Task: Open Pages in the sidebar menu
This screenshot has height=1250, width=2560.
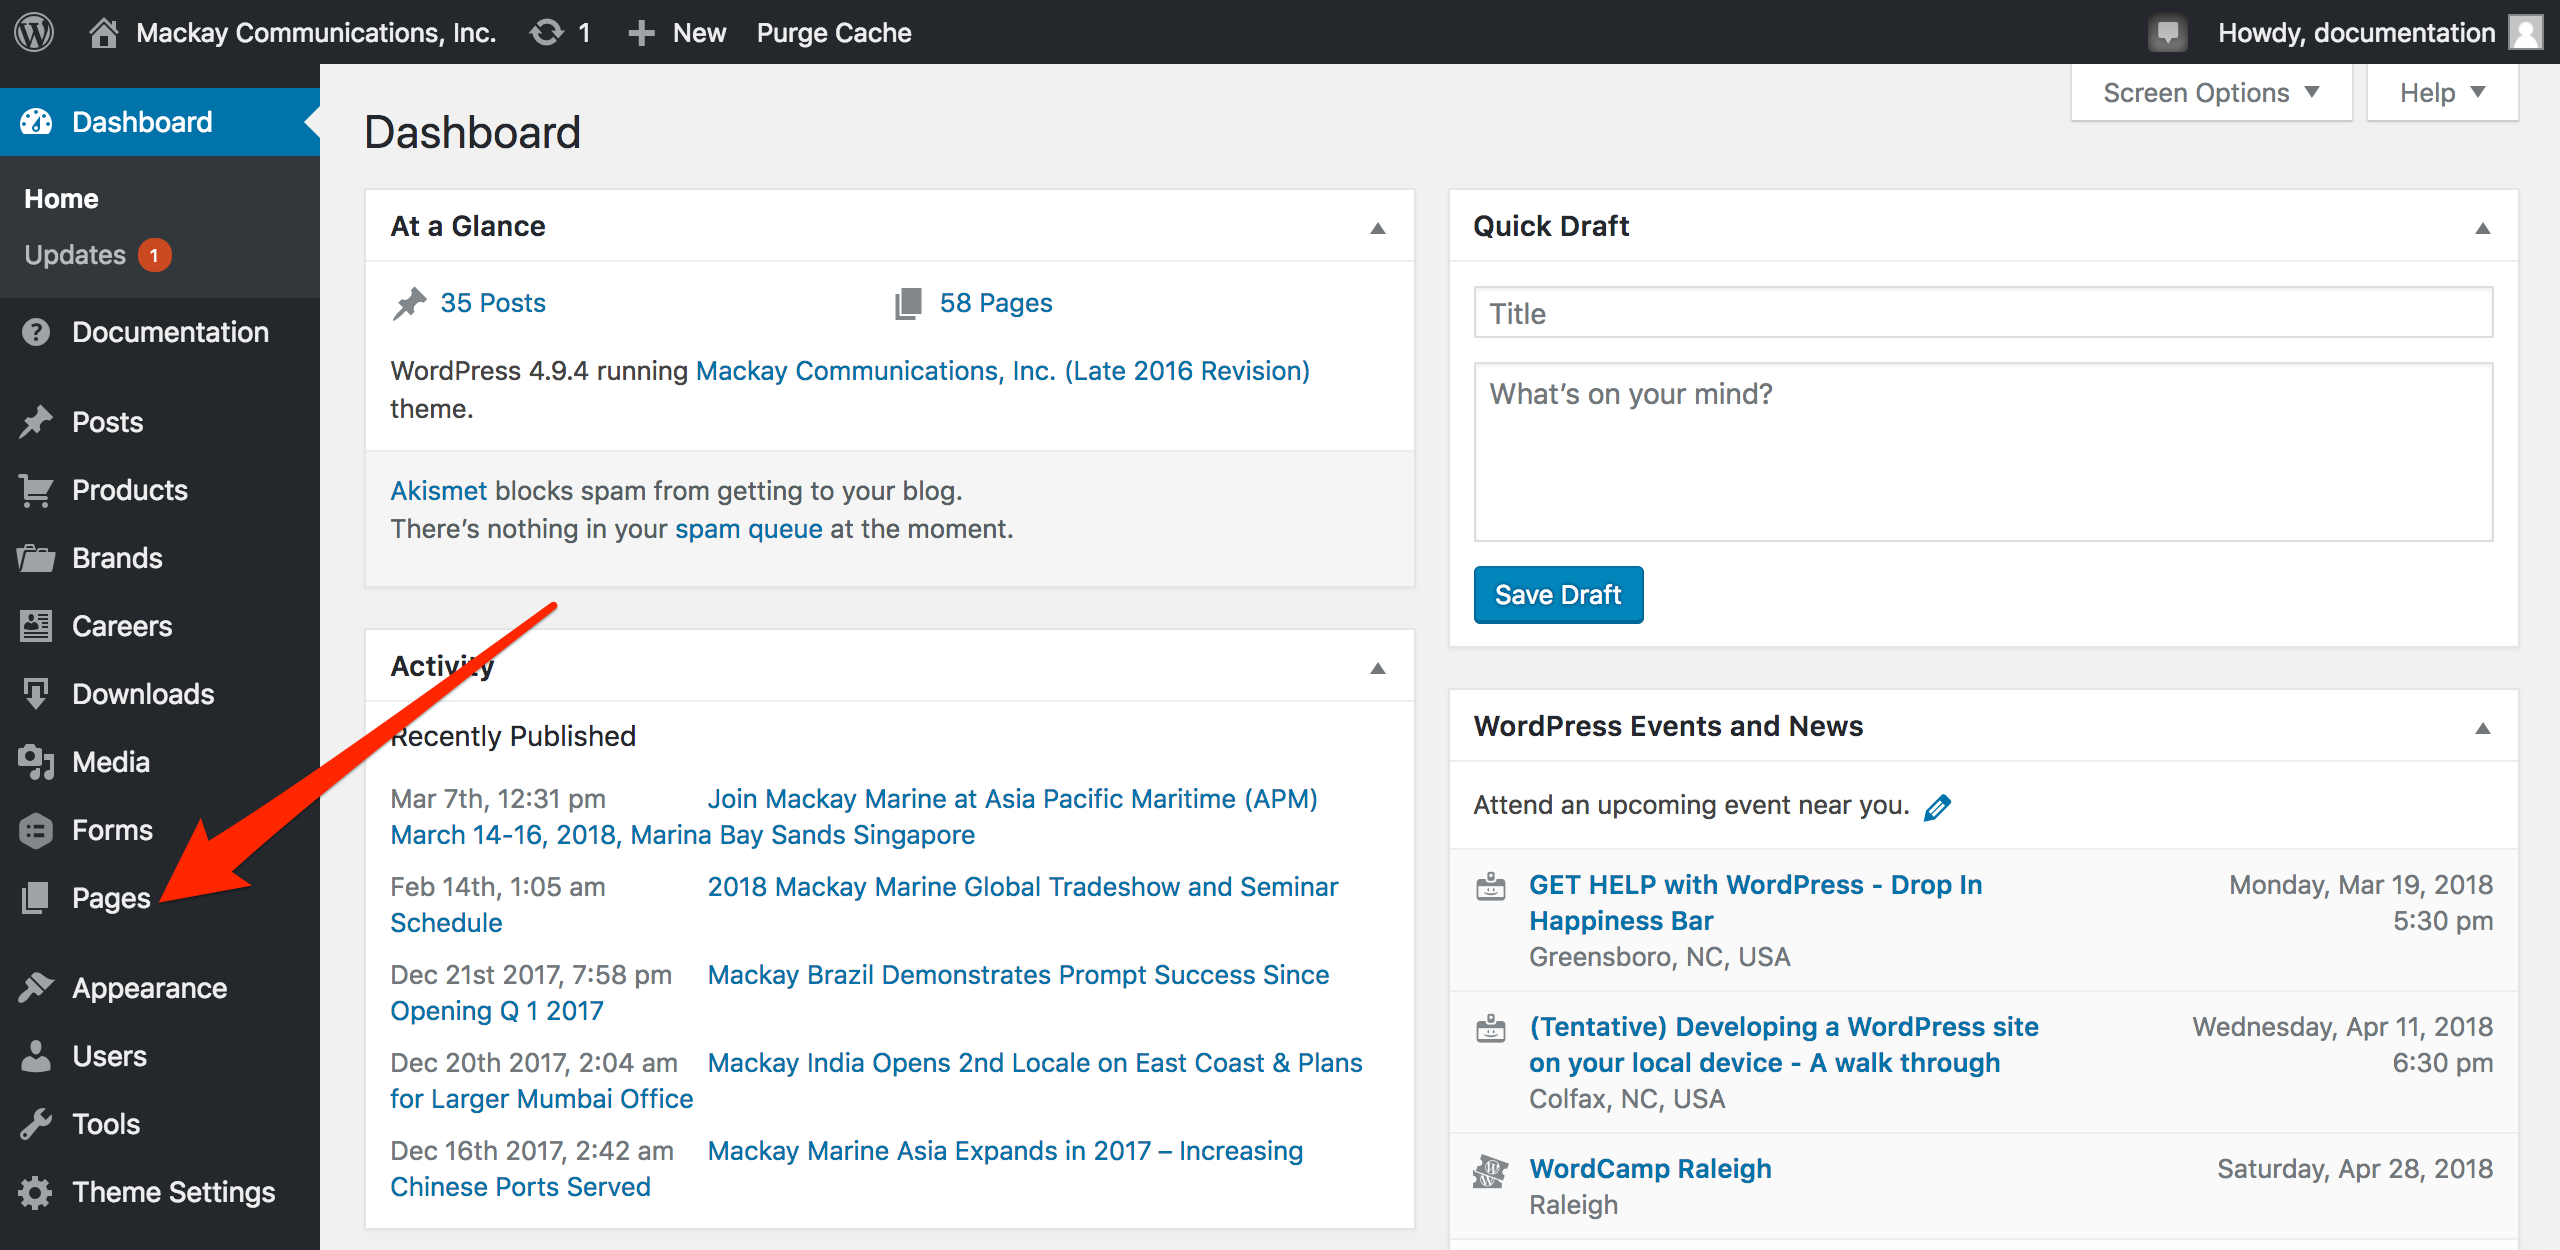Action: coord(110,898)
